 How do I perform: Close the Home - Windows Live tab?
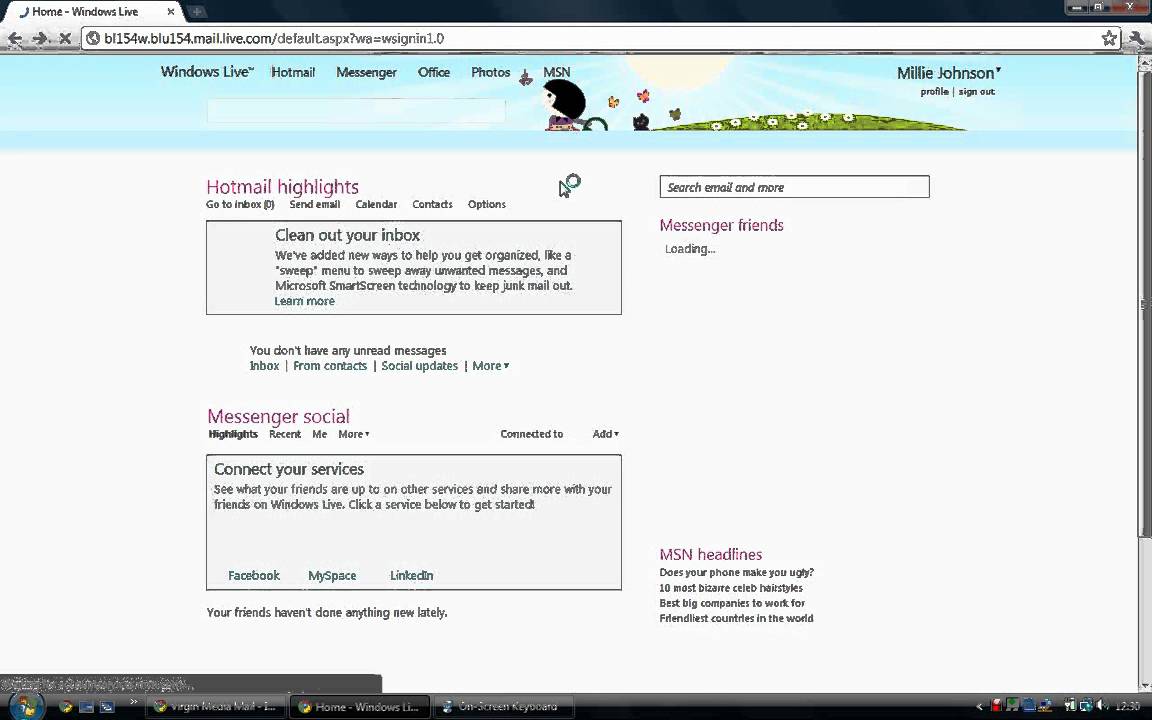pos(170,12)
